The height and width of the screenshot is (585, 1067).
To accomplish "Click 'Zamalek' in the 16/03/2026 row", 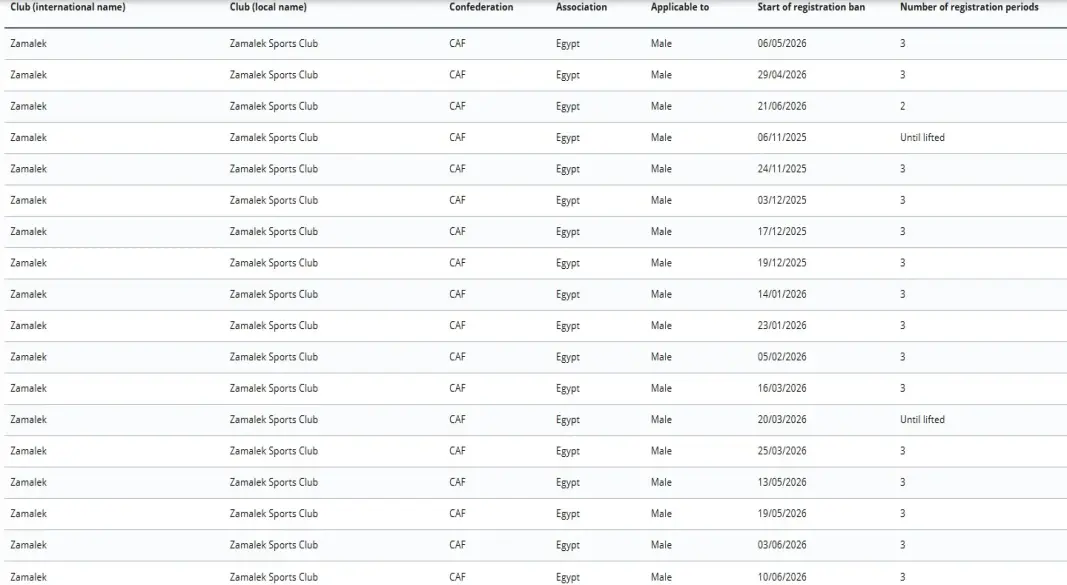I will click(29, 388).
